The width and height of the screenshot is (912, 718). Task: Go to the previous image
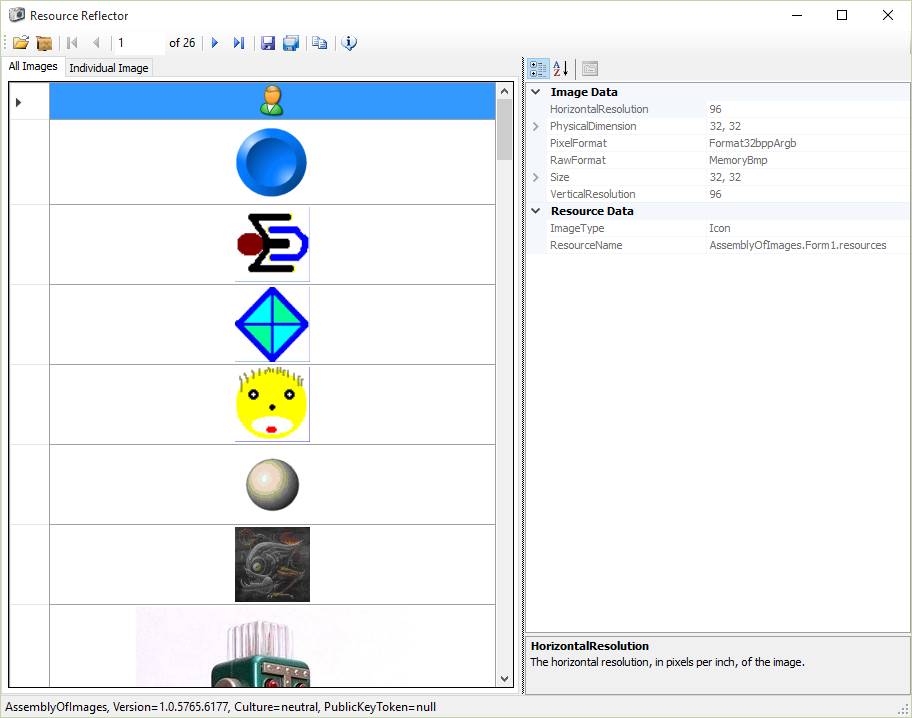95,43
